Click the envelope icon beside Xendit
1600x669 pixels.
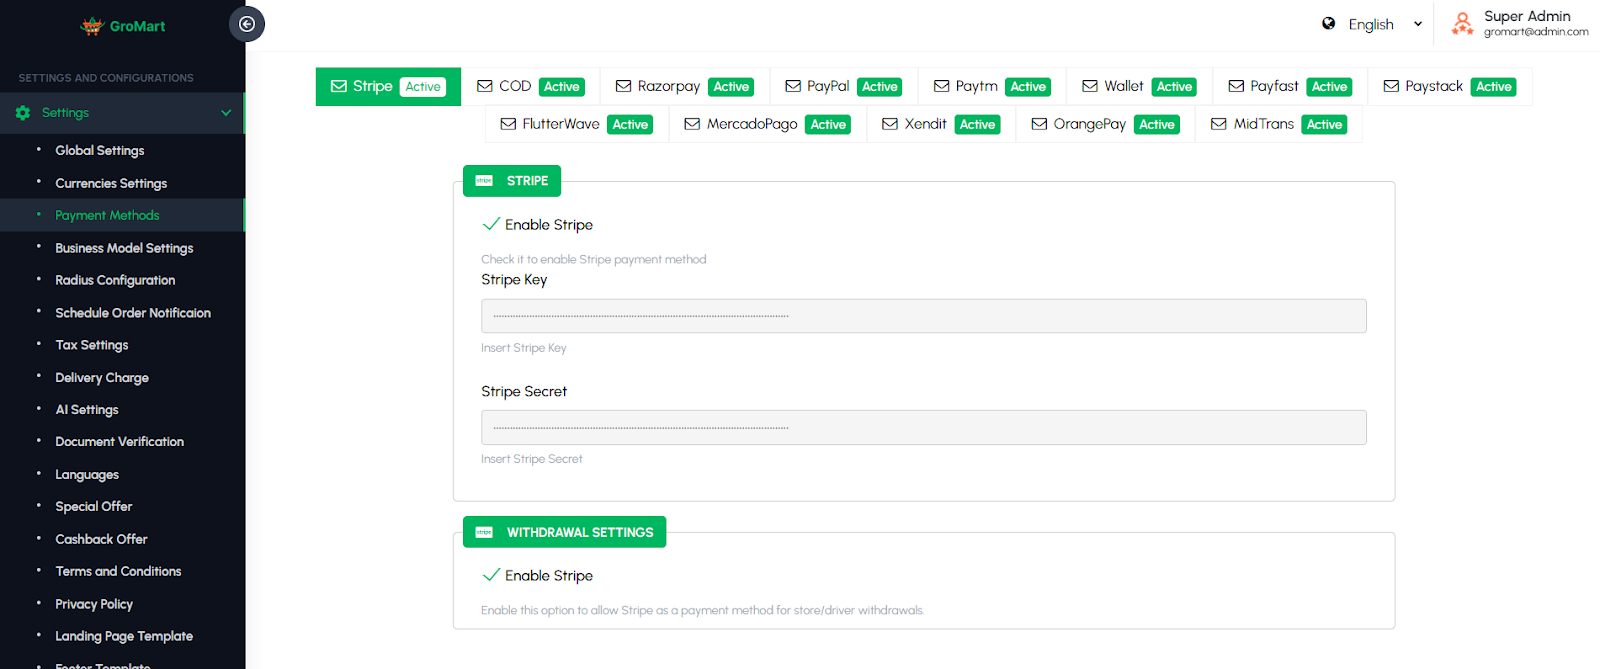pyautogui.click(x=890, y=124)
